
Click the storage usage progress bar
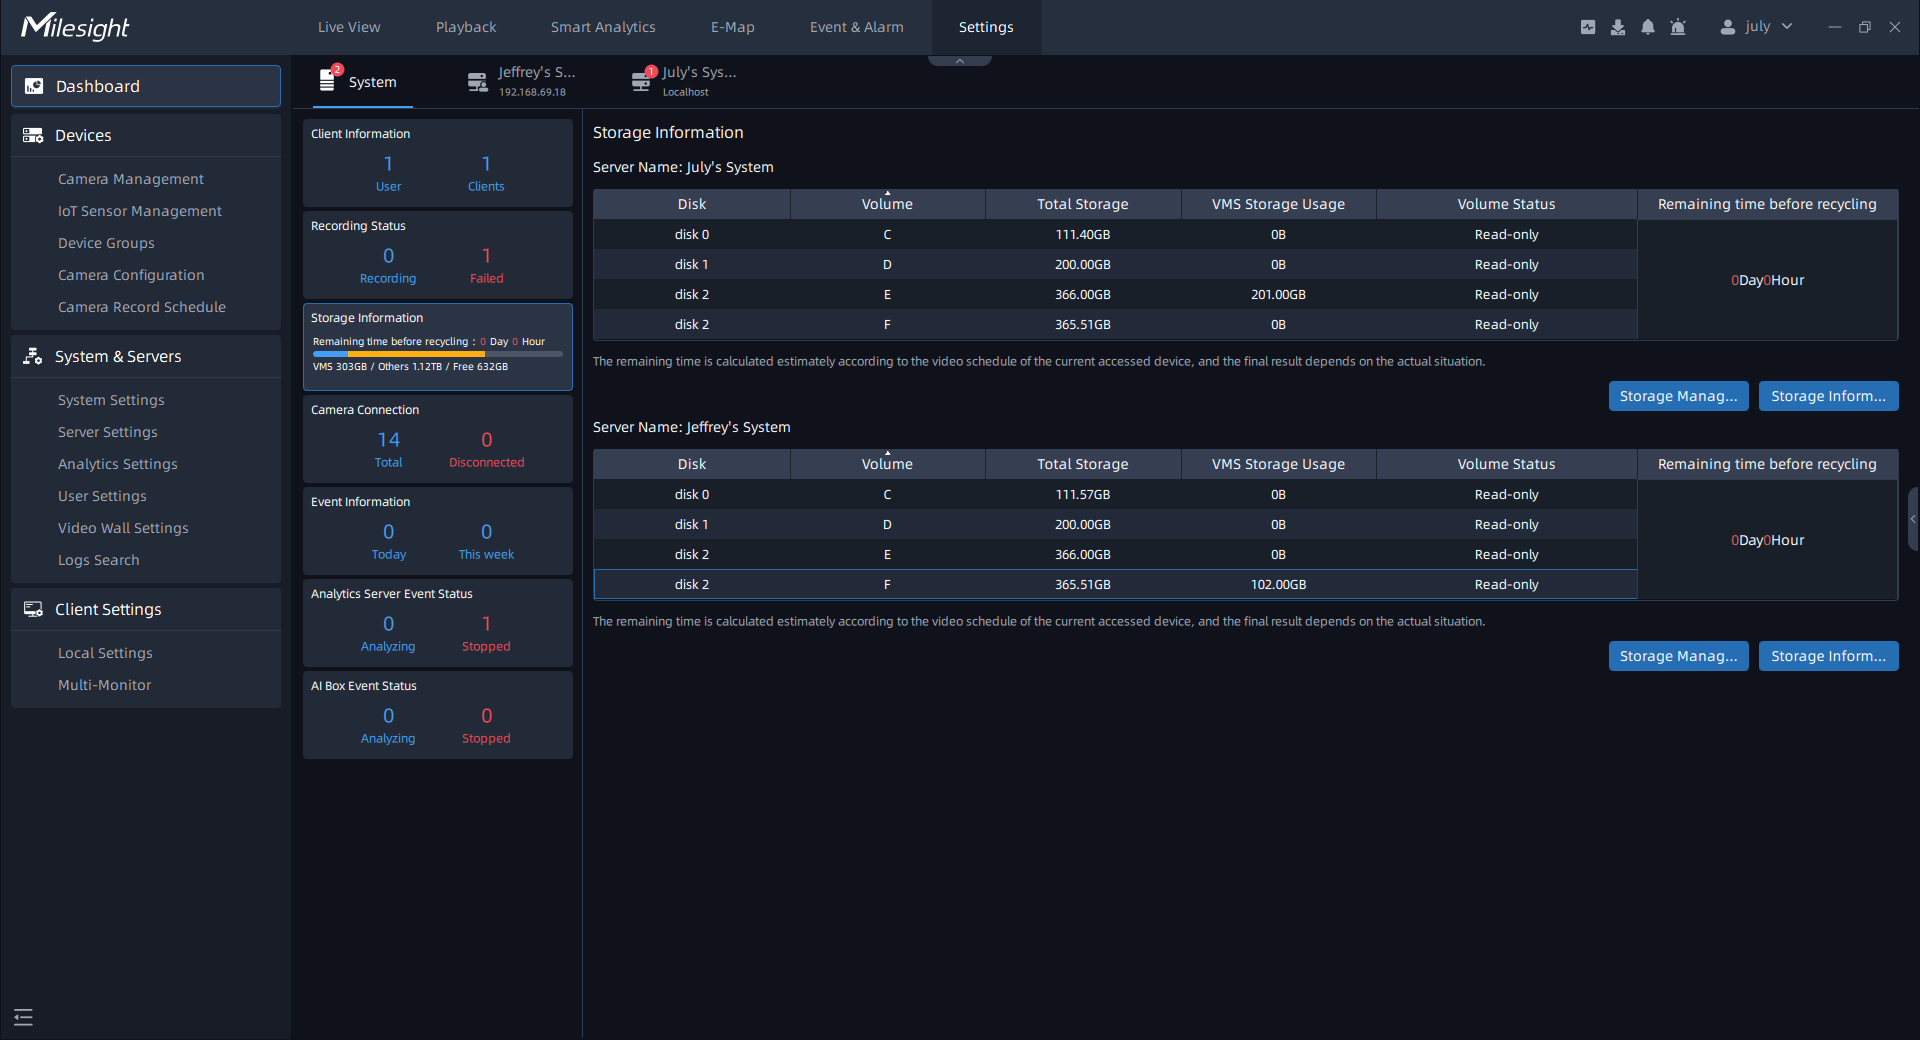437,354
